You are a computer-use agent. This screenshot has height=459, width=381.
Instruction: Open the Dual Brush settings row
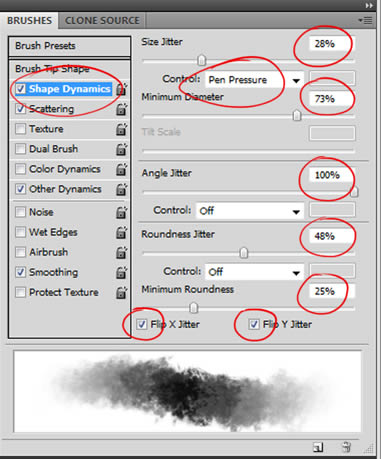point(69,149)
